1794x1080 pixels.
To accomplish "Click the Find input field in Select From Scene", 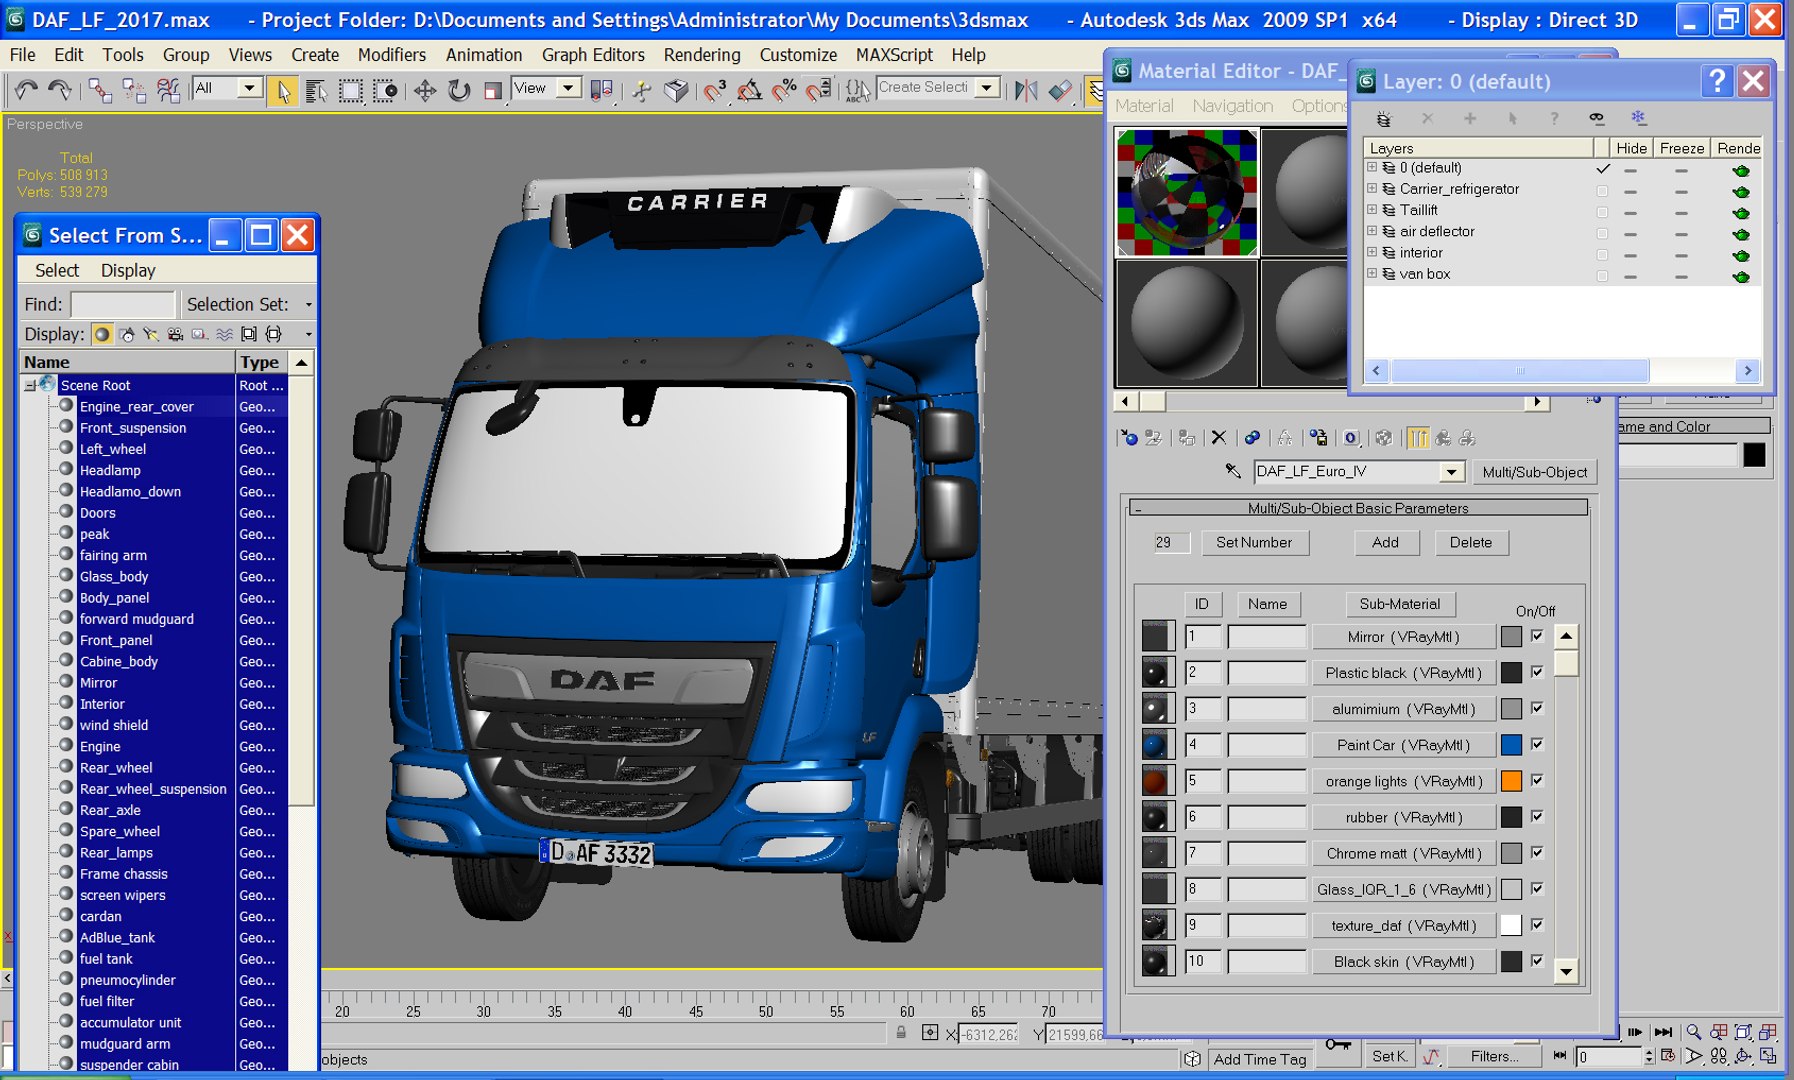I will tap(123, 304).
